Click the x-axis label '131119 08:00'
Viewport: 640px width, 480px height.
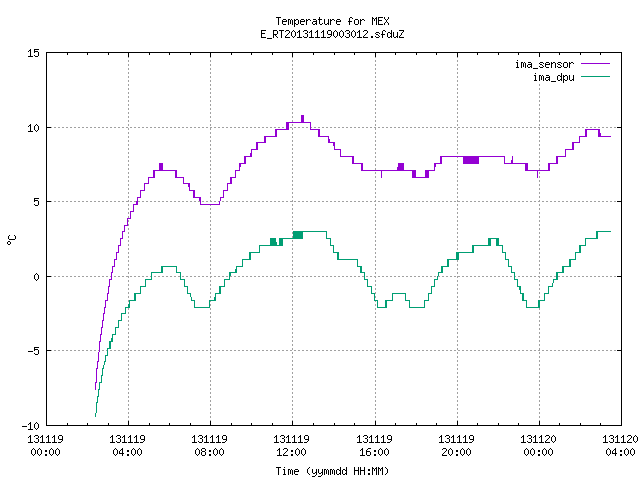click(209, 446)
